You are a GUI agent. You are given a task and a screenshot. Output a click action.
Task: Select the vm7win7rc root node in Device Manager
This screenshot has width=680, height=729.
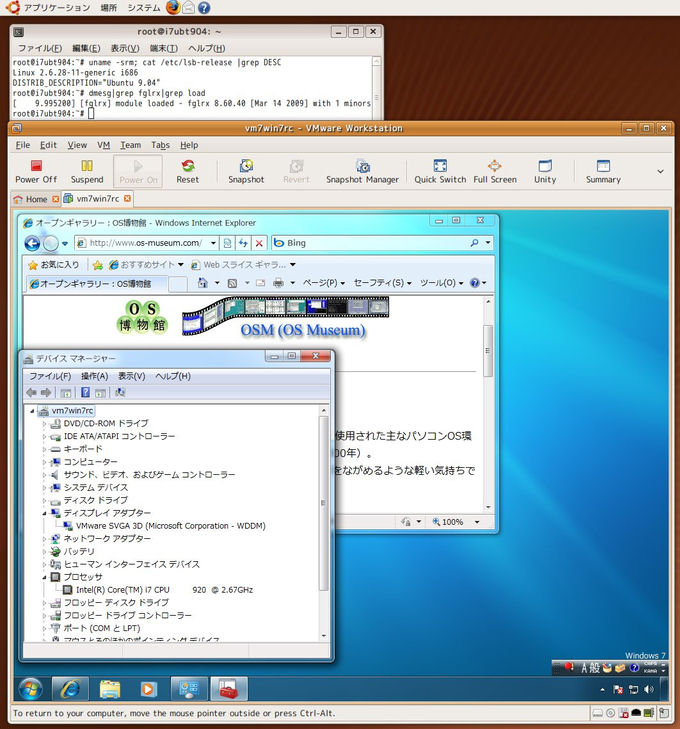[x=72, y=411]
